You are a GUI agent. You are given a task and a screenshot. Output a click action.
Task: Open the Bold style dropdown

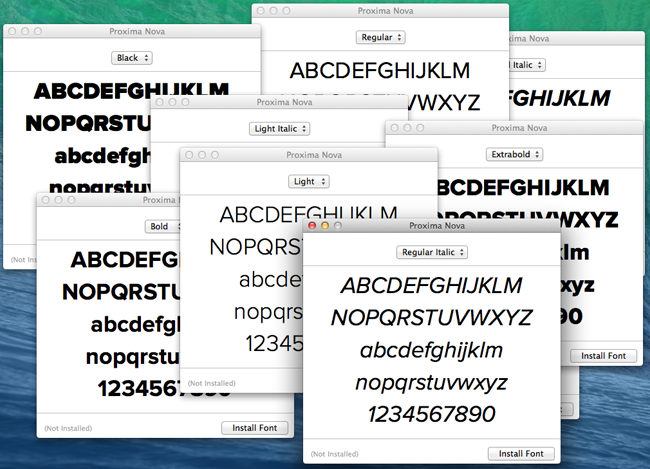163,226
